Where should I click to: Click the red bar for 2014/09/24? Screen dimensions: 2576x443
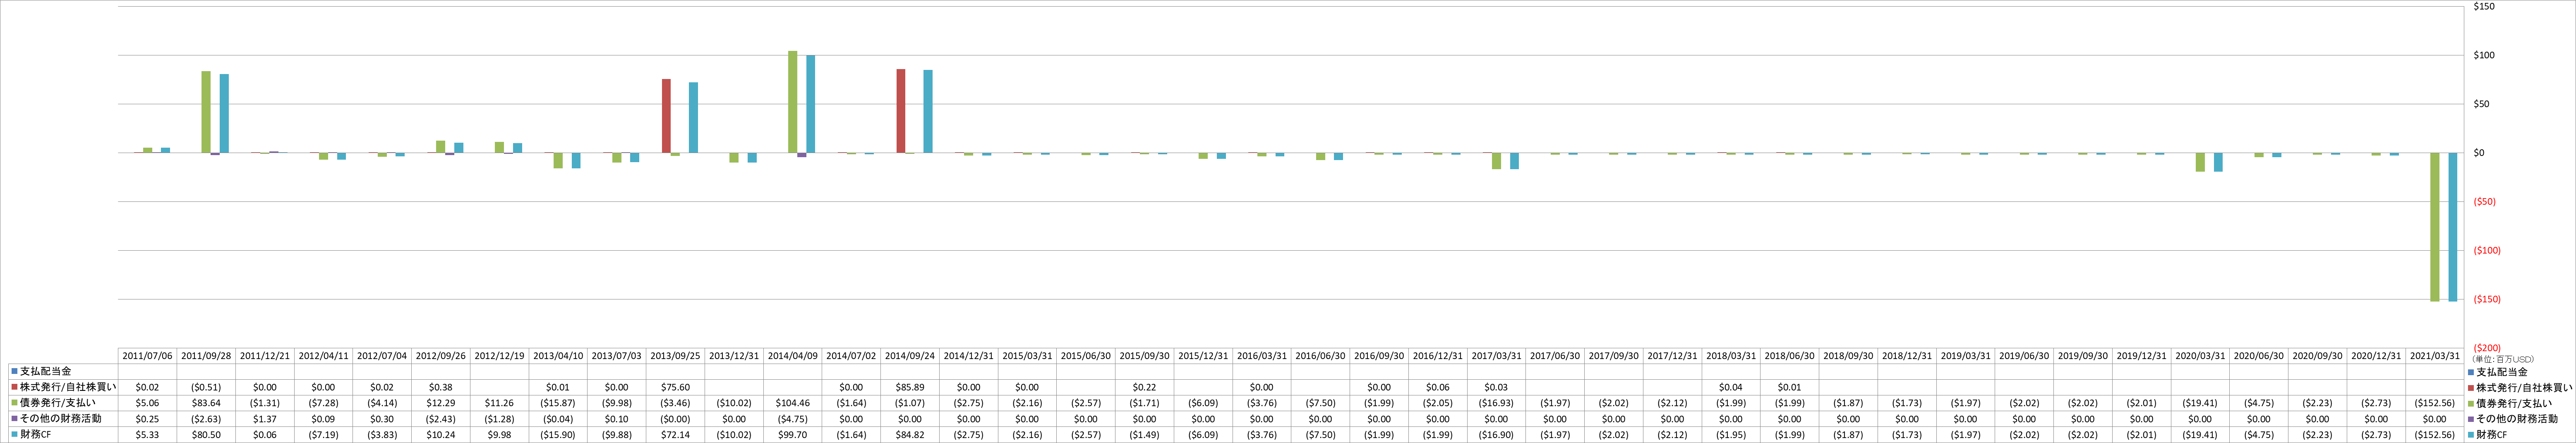(x=901, y=111)
